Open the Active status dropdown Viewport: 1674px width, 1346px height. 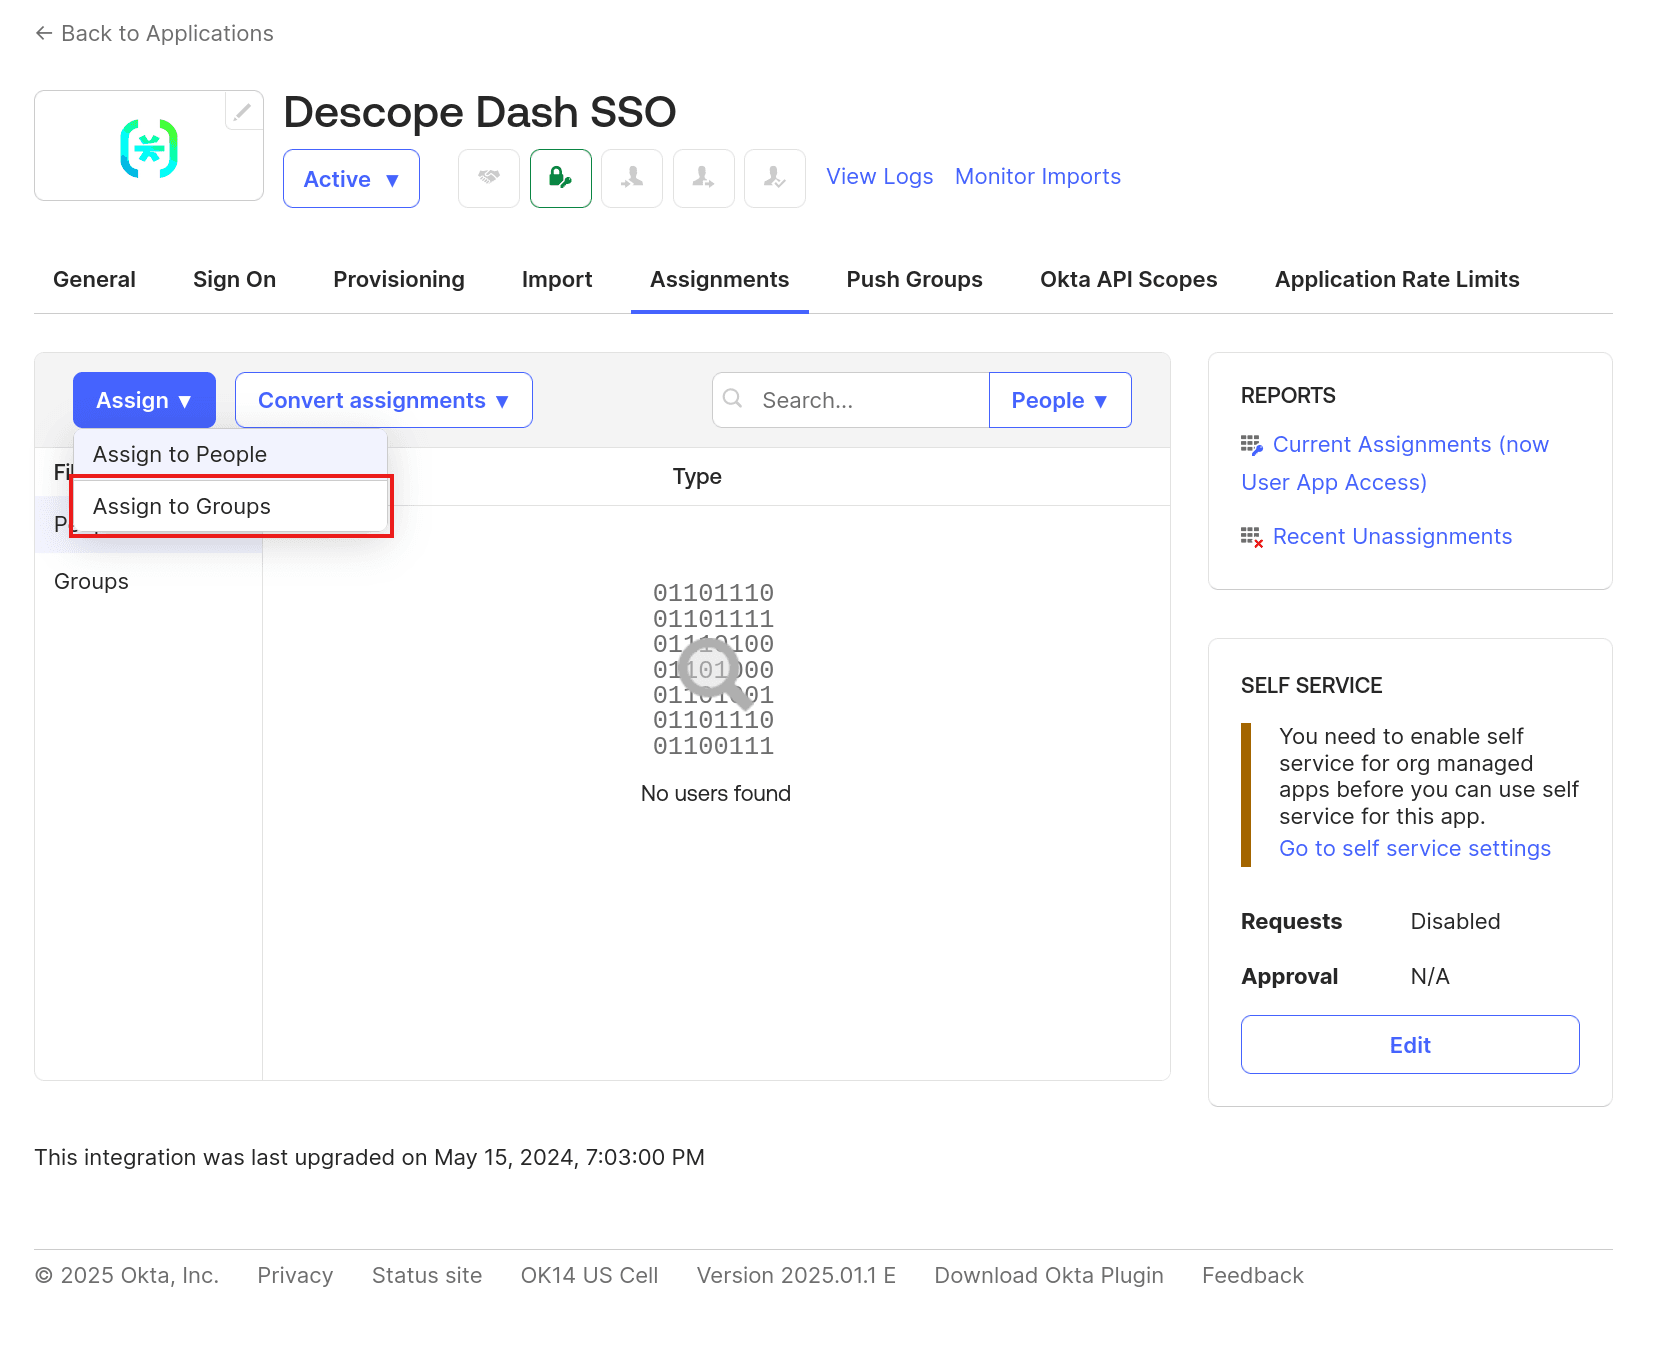(351, 178)
